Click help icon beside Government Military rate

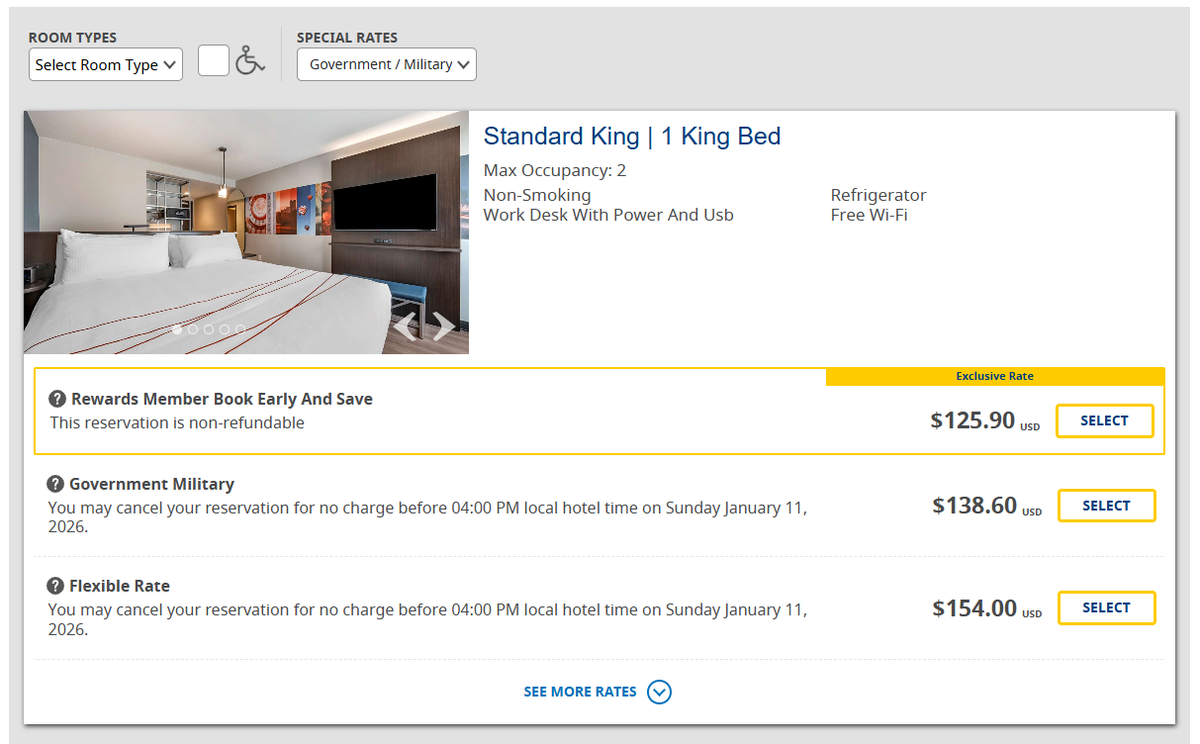click(x=55, y=484)
